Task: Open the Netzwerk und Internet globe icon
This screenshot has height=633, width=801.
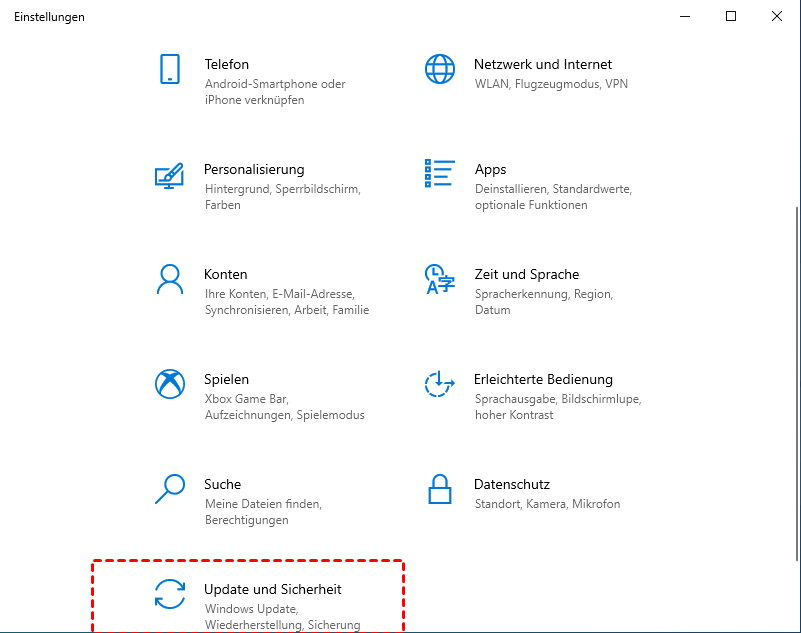Action: click(439, 69)
